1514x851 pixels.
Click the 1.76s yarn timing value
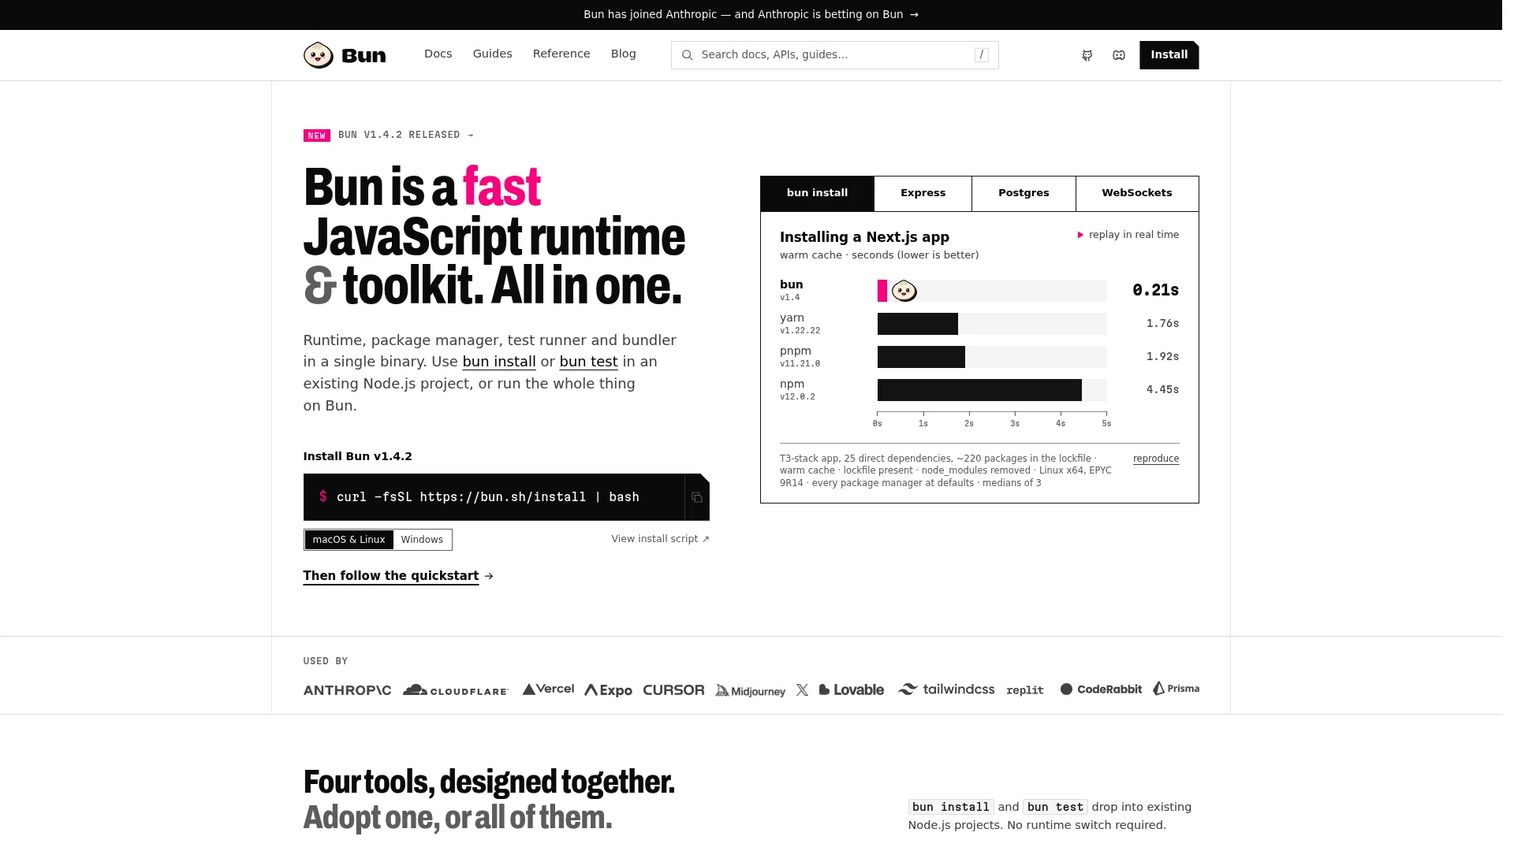point(1163,324)
